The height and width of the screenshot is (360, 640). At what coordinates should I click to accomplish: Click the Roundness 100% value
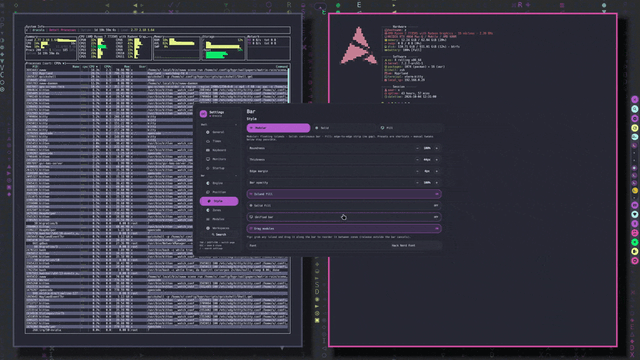coord(427,148)
